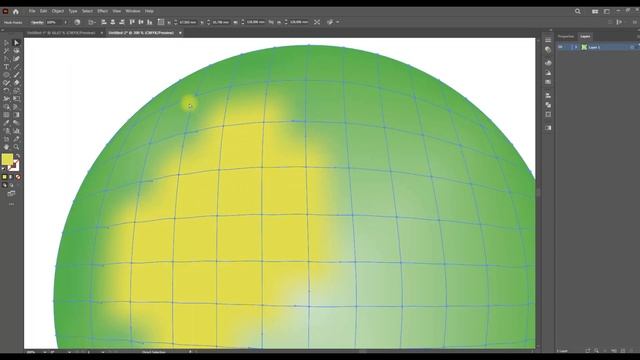Click the Constrain Width and Height link

point(271,22)
